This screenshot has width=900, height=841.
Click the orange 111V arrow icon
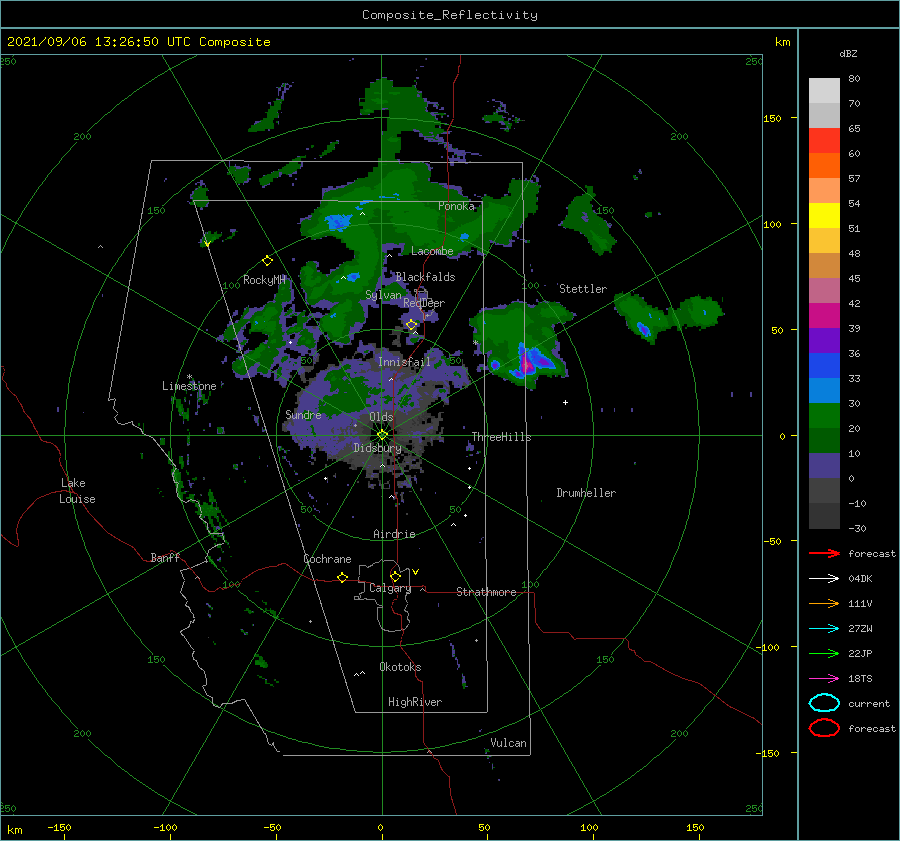point(824,603)
